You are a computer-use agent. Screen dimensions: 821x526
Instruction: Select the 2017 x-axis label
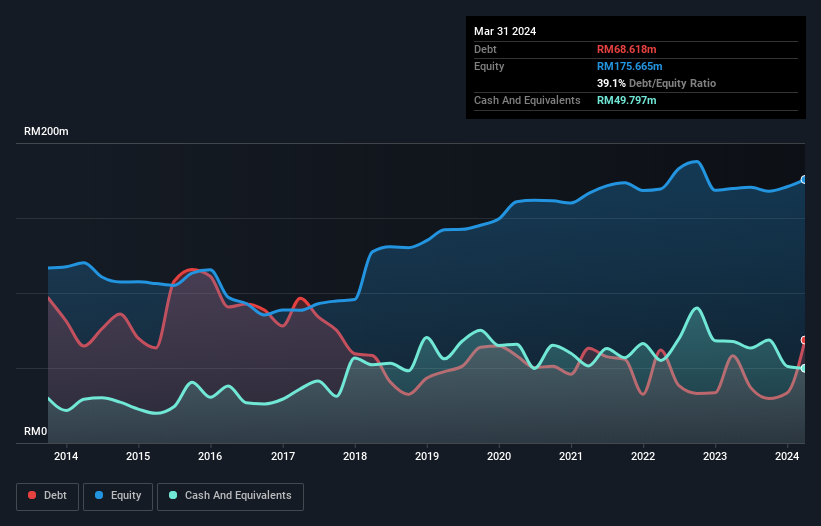(283, 456)
